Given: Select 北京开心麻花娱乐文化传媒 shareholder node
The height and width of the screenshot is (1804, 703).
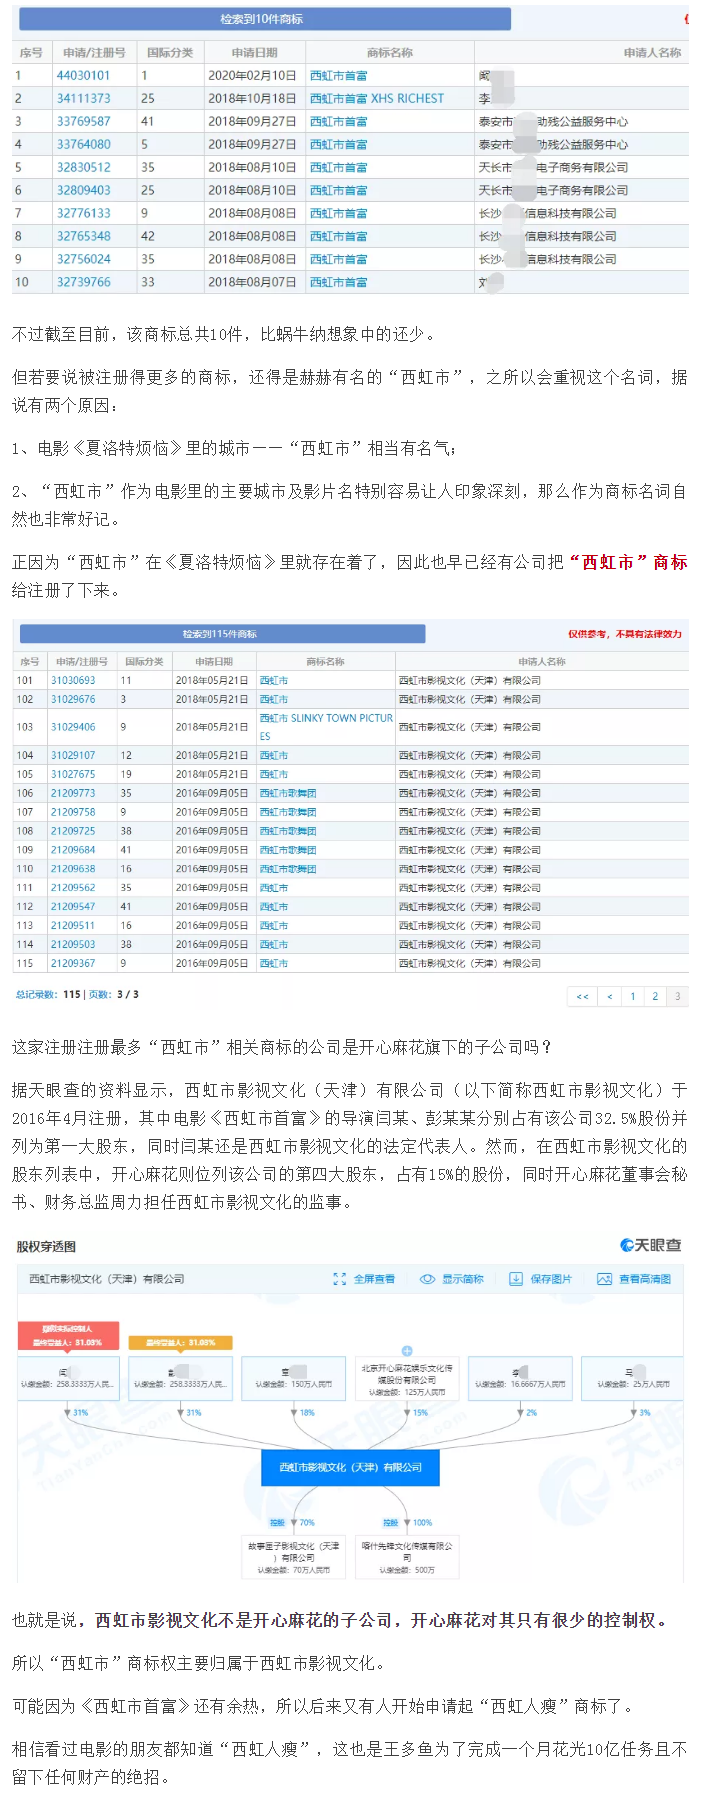Looking at the screenshot, I should (x=407, y=1379).
